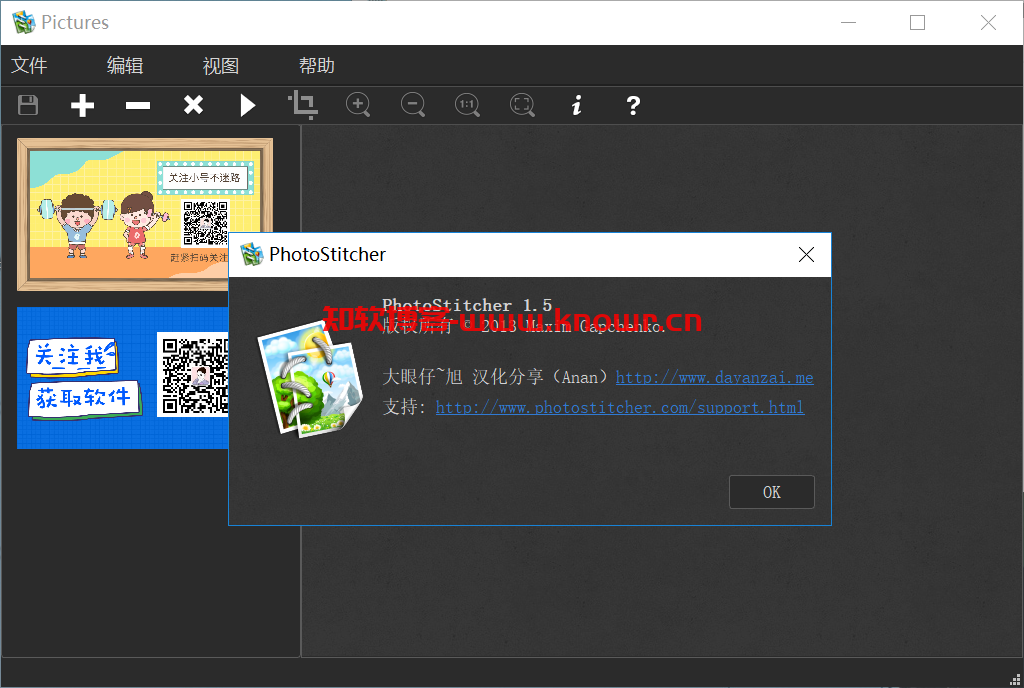Image resolution: width=1024 pixels, height=688 pixels.
Task: Click the Fit to window zoom icon
Action: (x=522, y=104)
